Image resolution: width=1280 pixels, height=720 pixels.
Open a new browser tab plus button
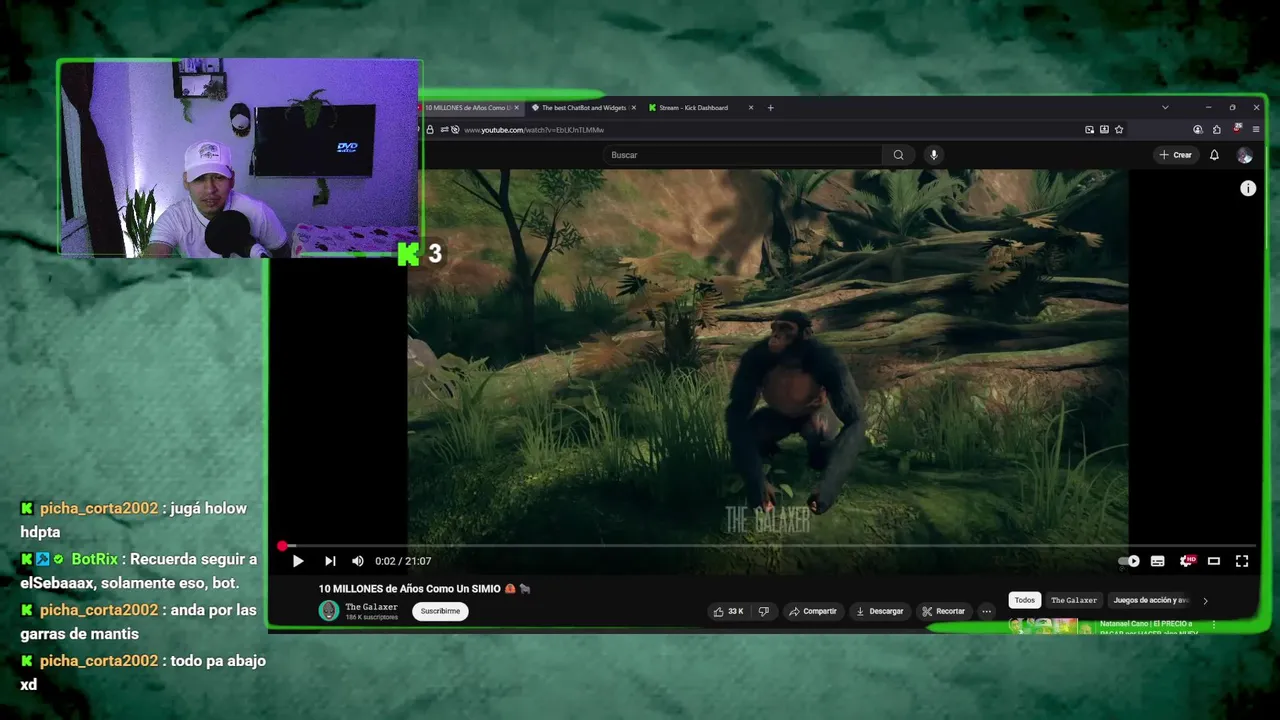pyautogui.click(x=770, y=108)
